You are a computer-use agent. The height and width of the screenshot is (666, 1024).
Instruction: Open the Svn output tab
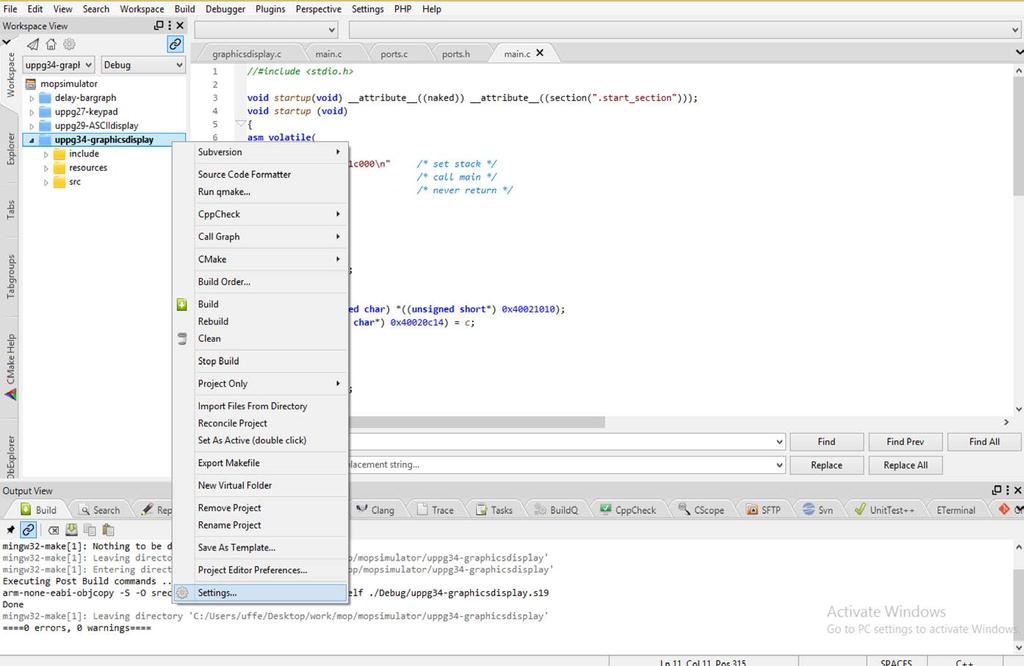click(x=818, y=510)
